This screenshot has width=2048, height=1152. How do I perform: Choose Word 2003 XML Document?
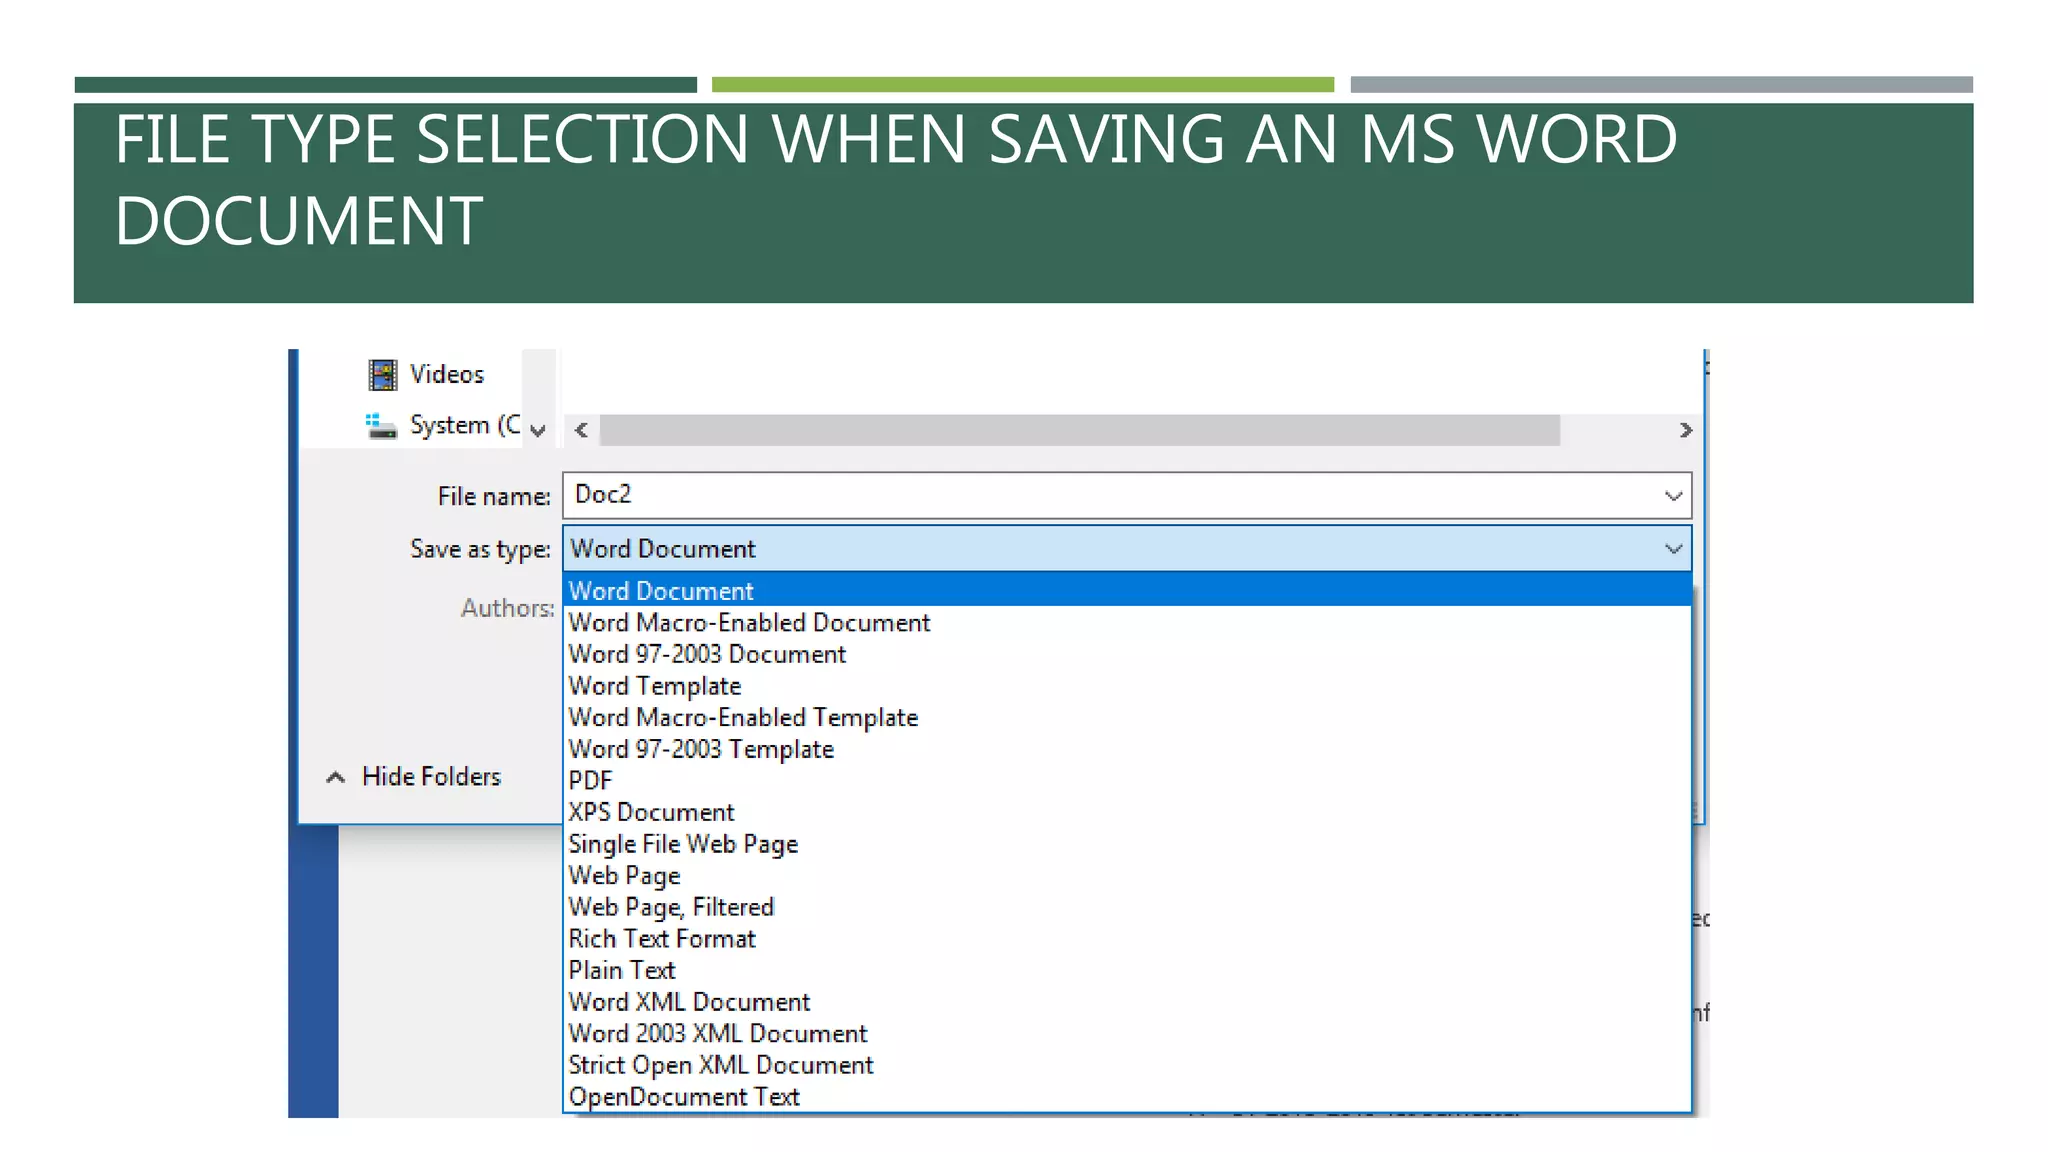pyautogui.click(x=1127, y=1033)
